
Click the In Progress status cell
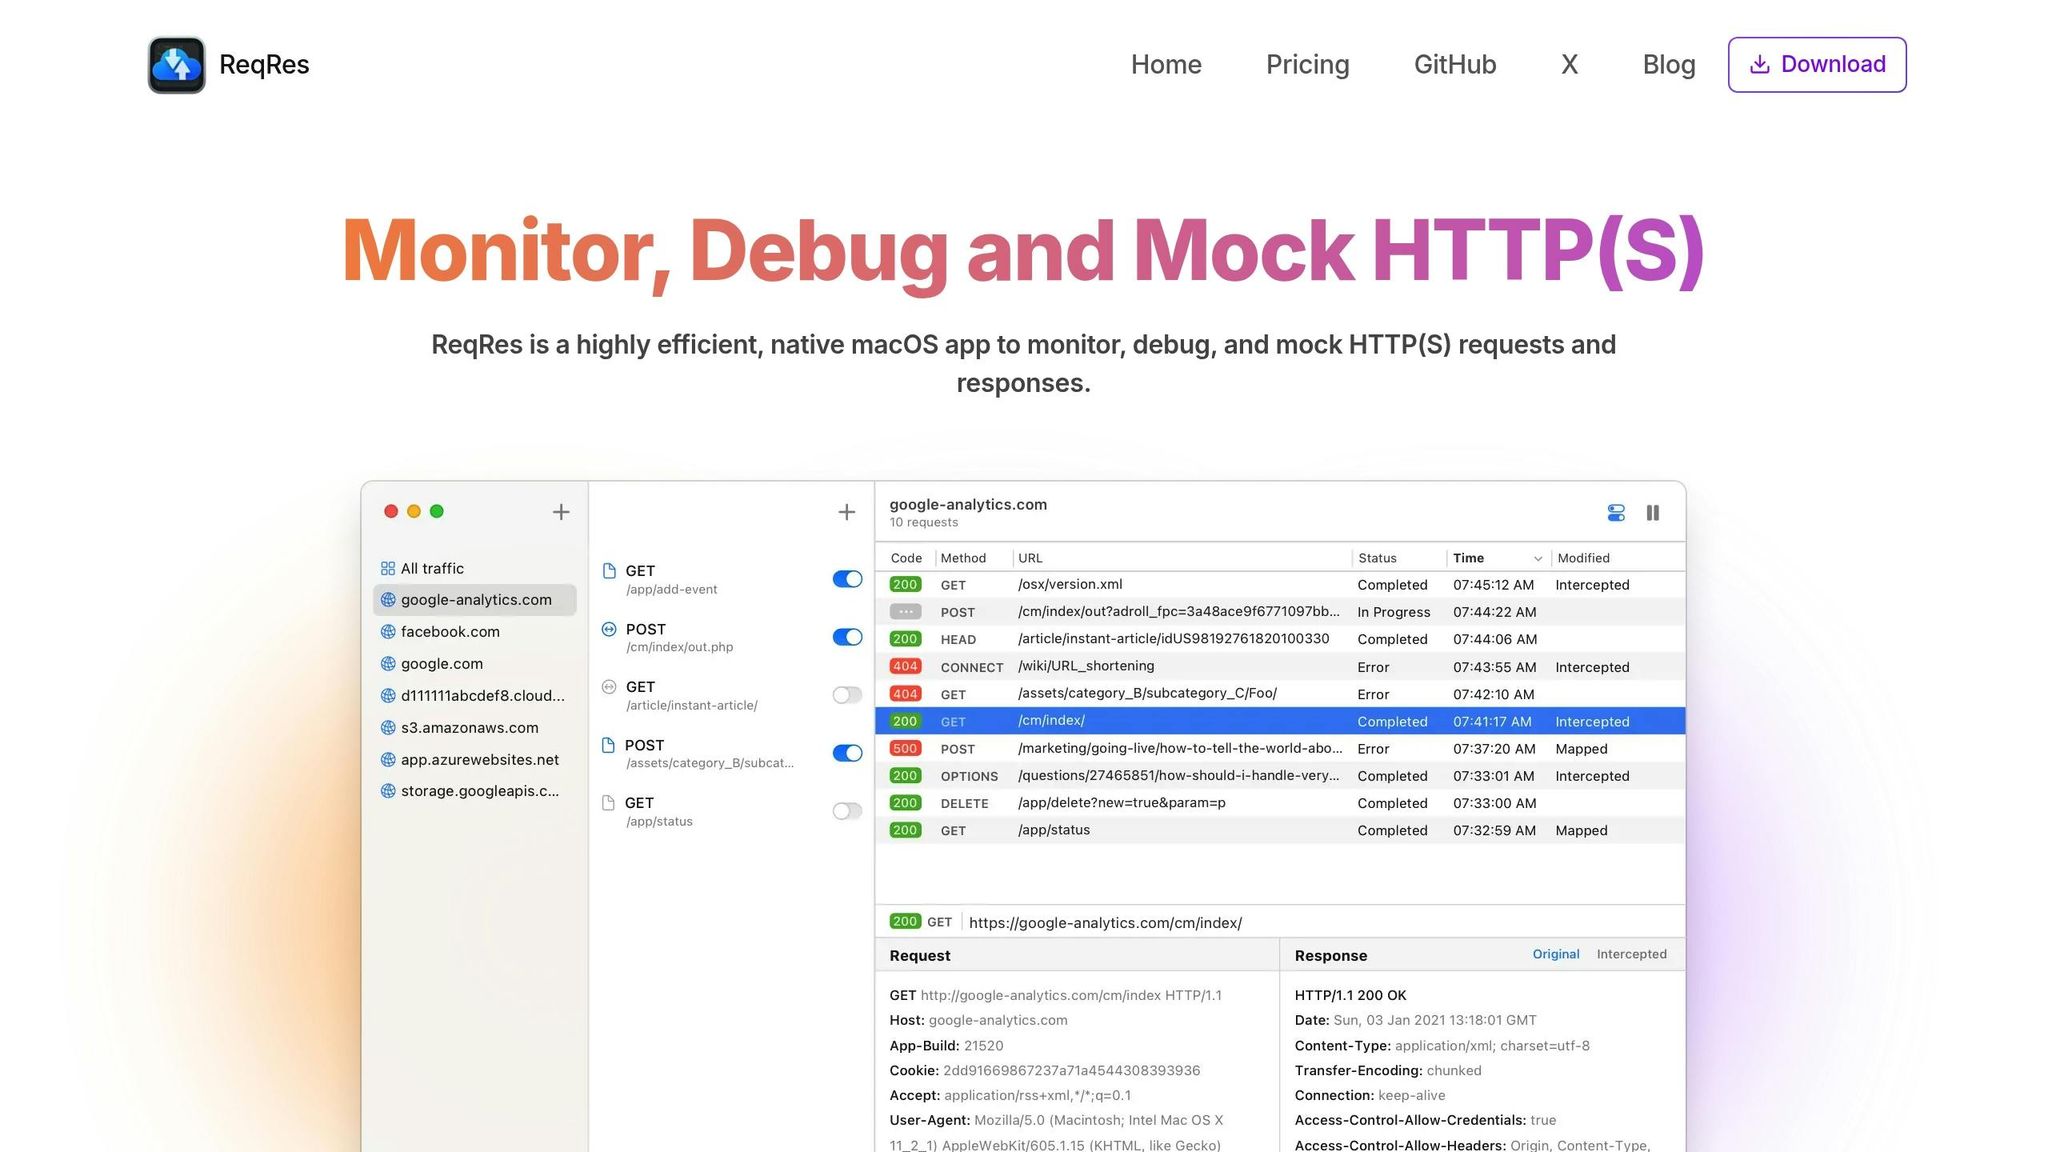(1393, 612)
